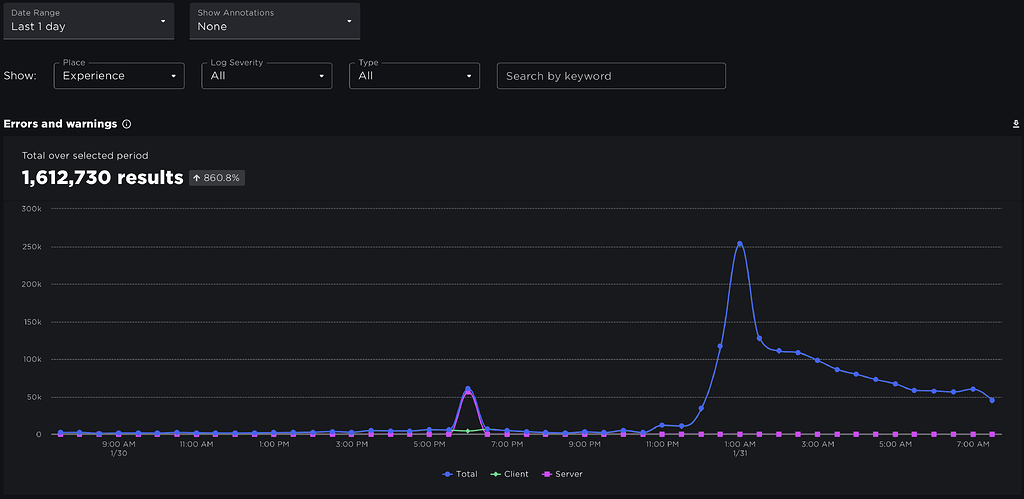1024x499 pixels.
Task: Click the 860.8% increase badge
Action: click(x=217, y=178)
